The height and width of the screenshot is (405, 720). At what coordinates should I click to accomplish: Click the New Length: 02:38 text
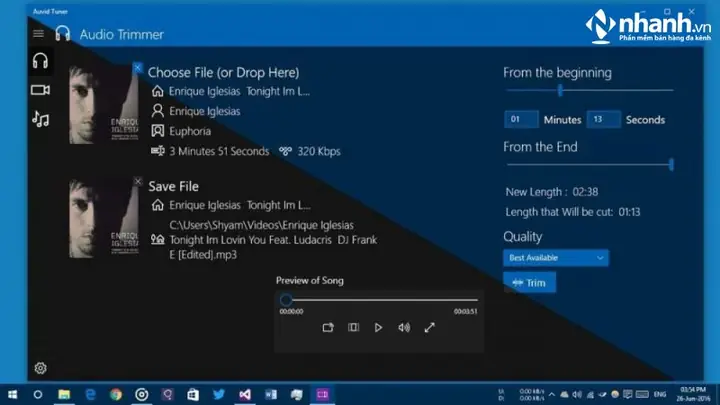(x=551, y=192)
